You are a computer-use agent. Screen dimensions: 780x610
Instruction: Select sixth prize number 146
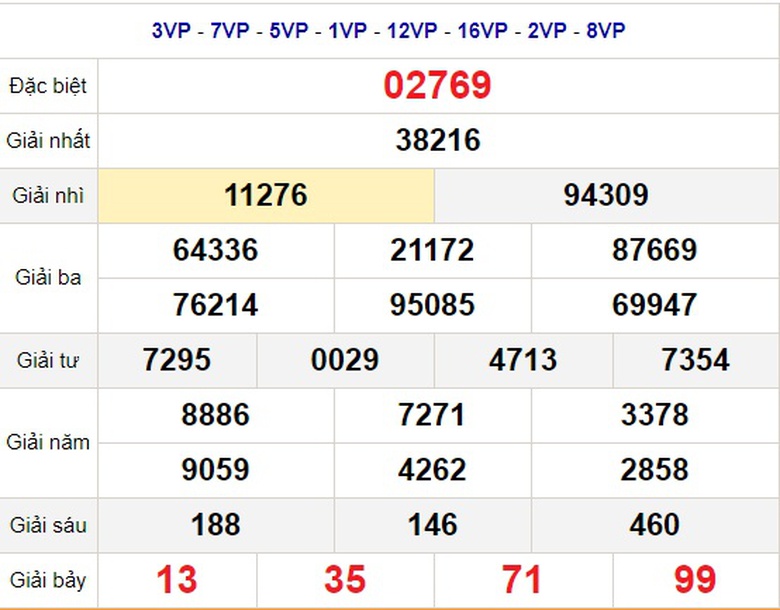pos(432,524)
